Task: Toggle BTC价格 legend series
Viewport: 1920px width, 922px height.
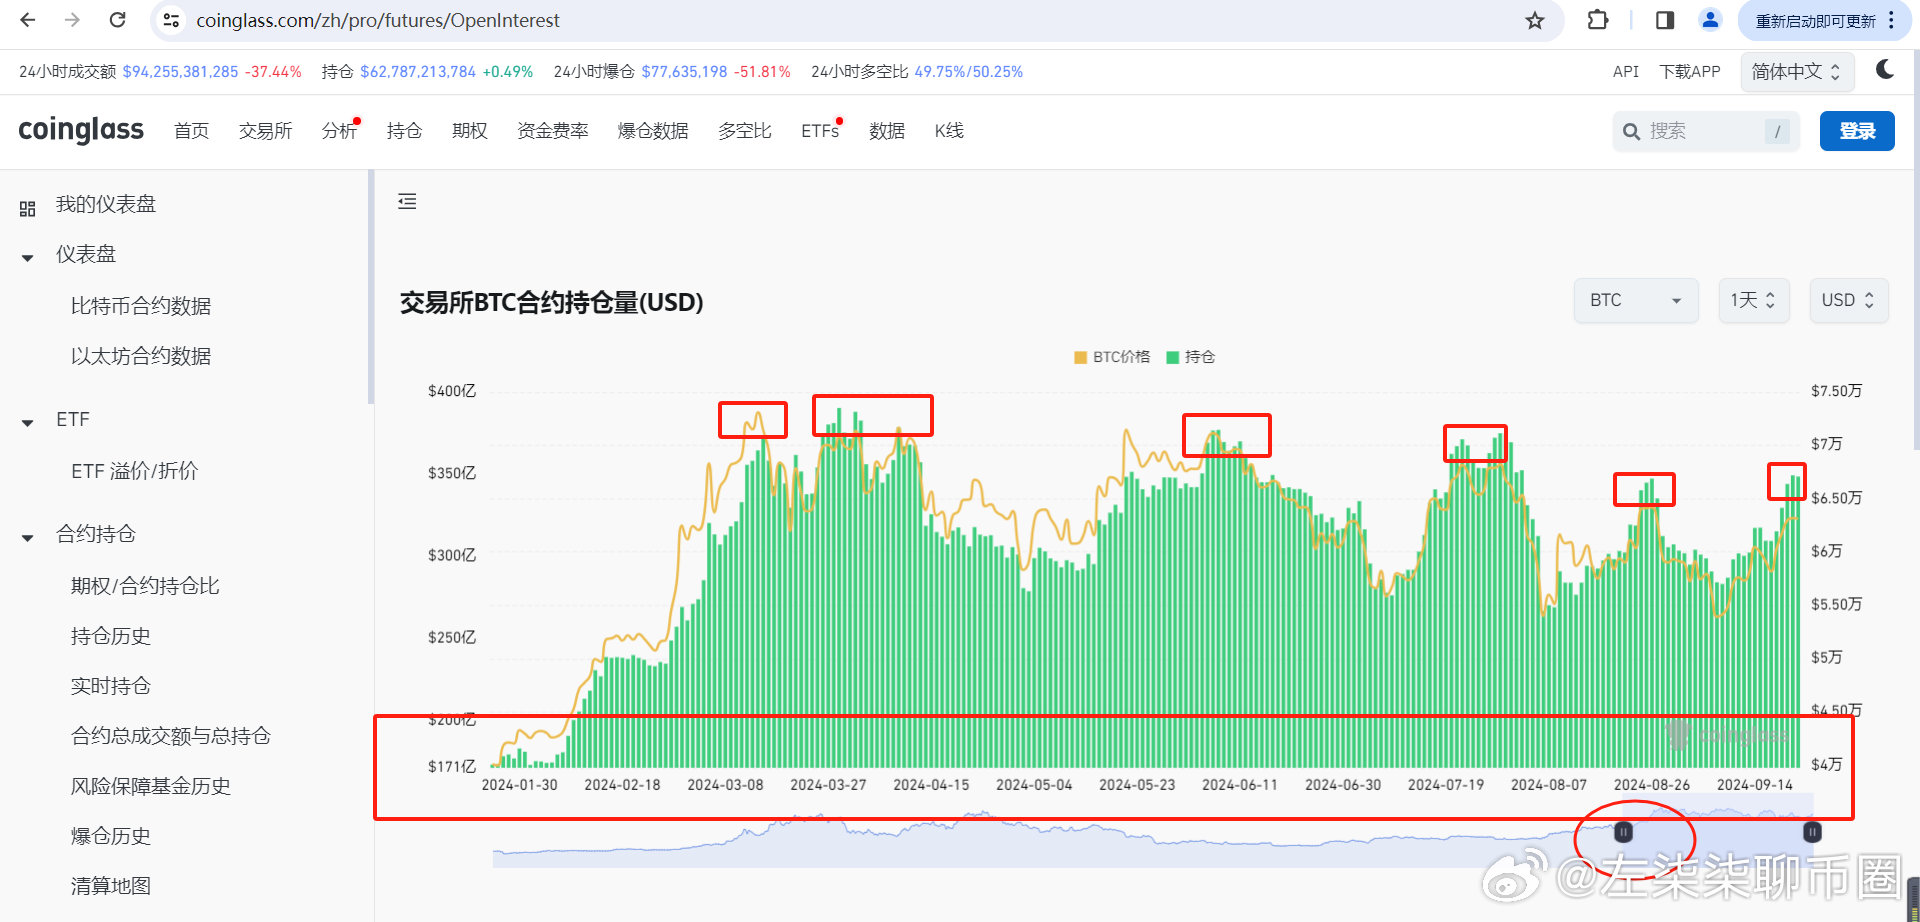Action: point(1112,357)
